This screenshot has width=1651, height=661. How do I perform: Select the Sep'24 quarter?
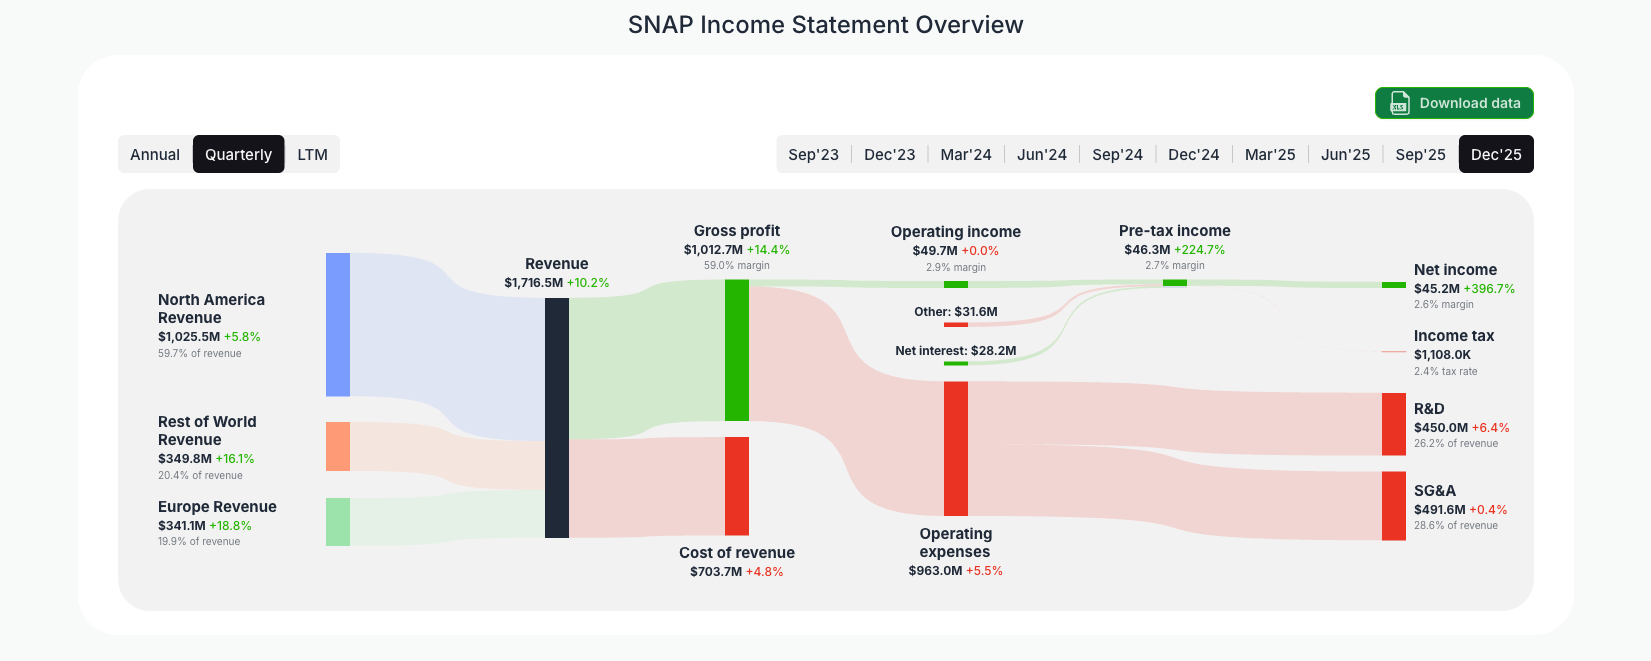click(1117, 154)
